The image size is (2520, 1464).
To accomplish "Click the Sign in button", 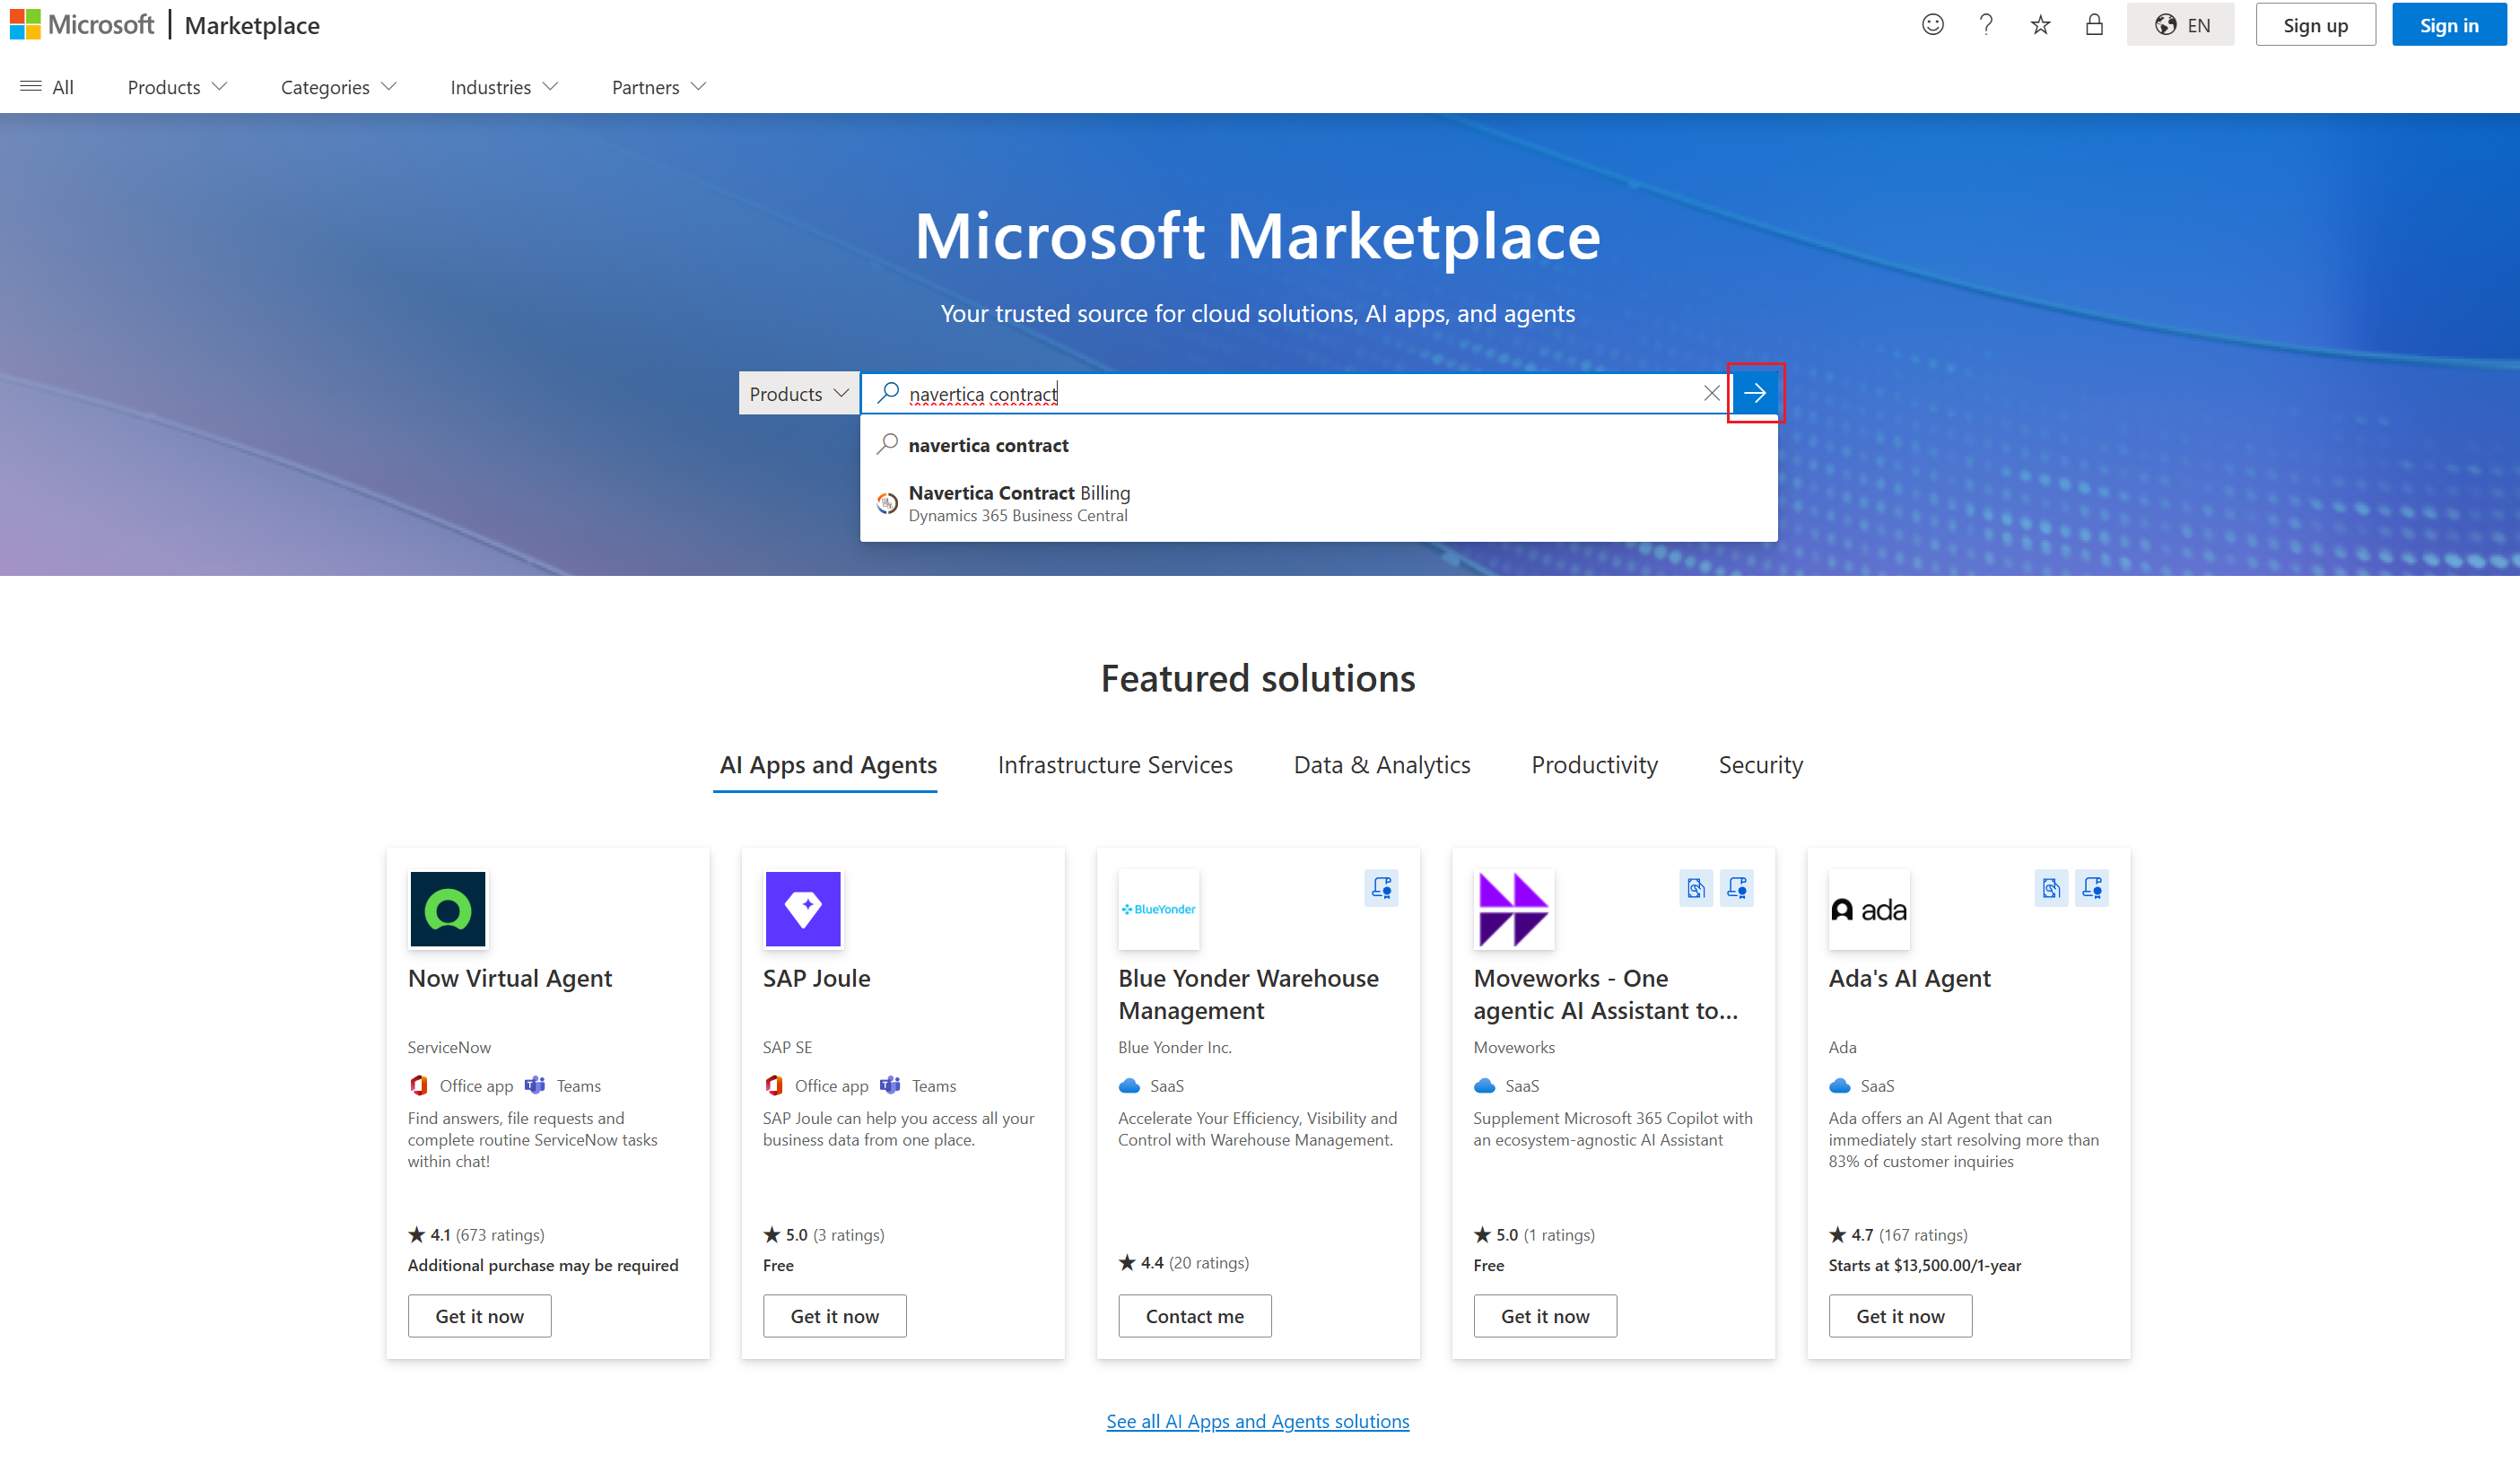I will point(2448,24).
